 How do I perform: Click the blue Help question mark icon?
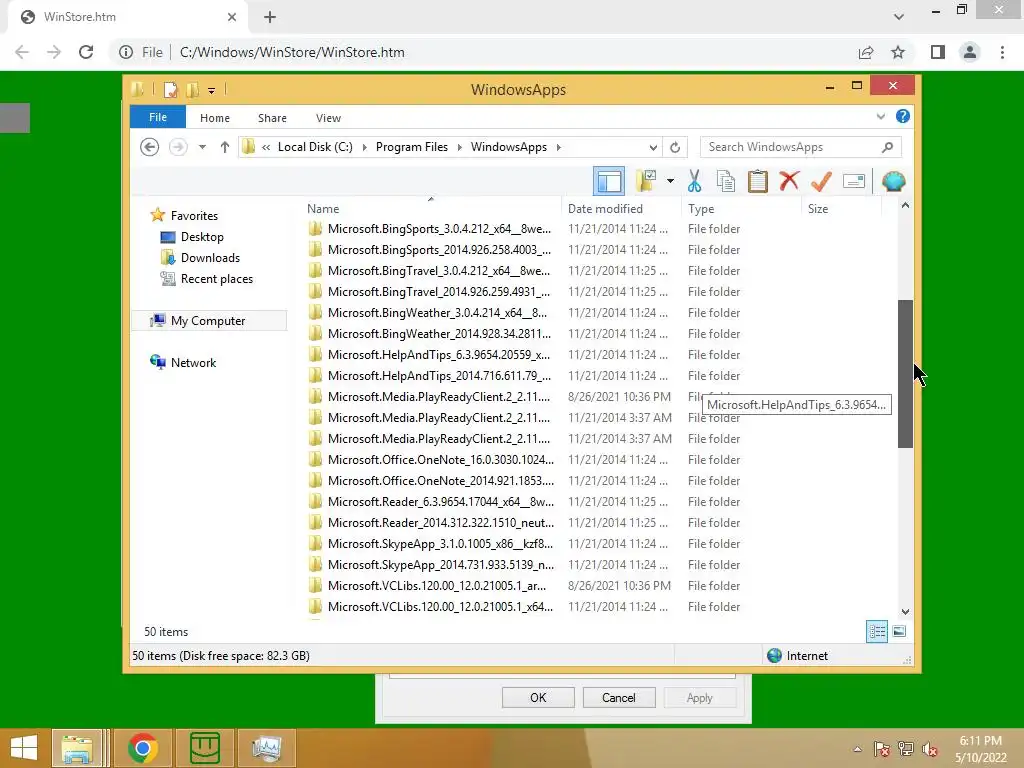pos(903,116)
